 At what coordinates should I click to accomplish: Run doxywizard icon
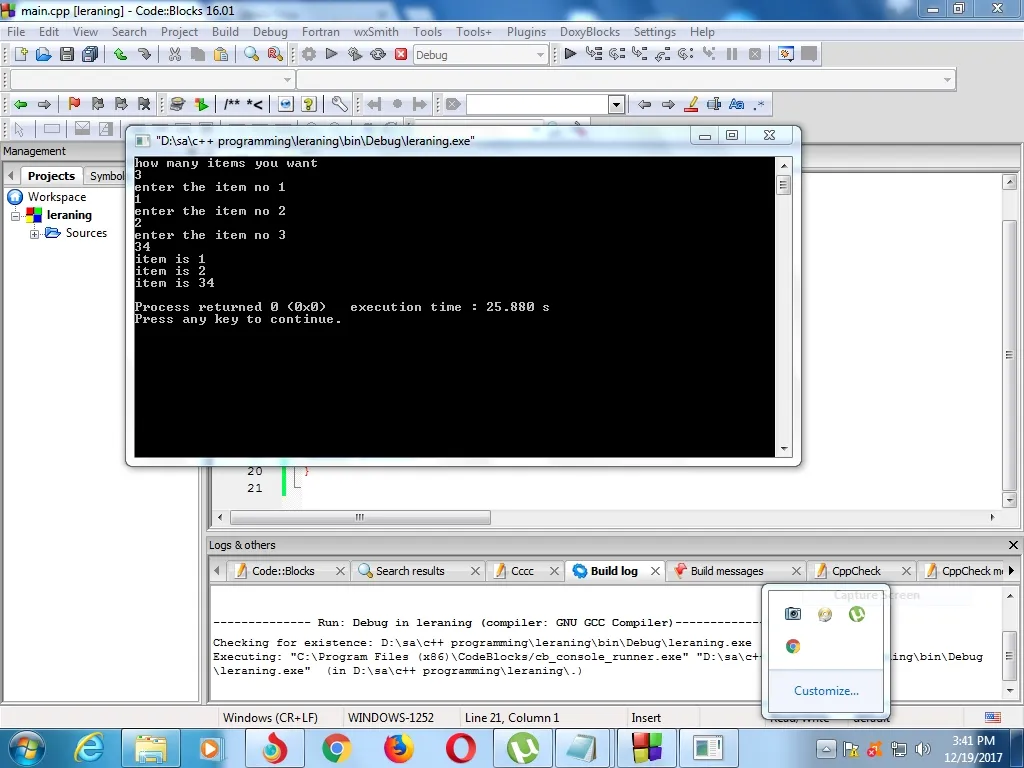pos(177,104)
